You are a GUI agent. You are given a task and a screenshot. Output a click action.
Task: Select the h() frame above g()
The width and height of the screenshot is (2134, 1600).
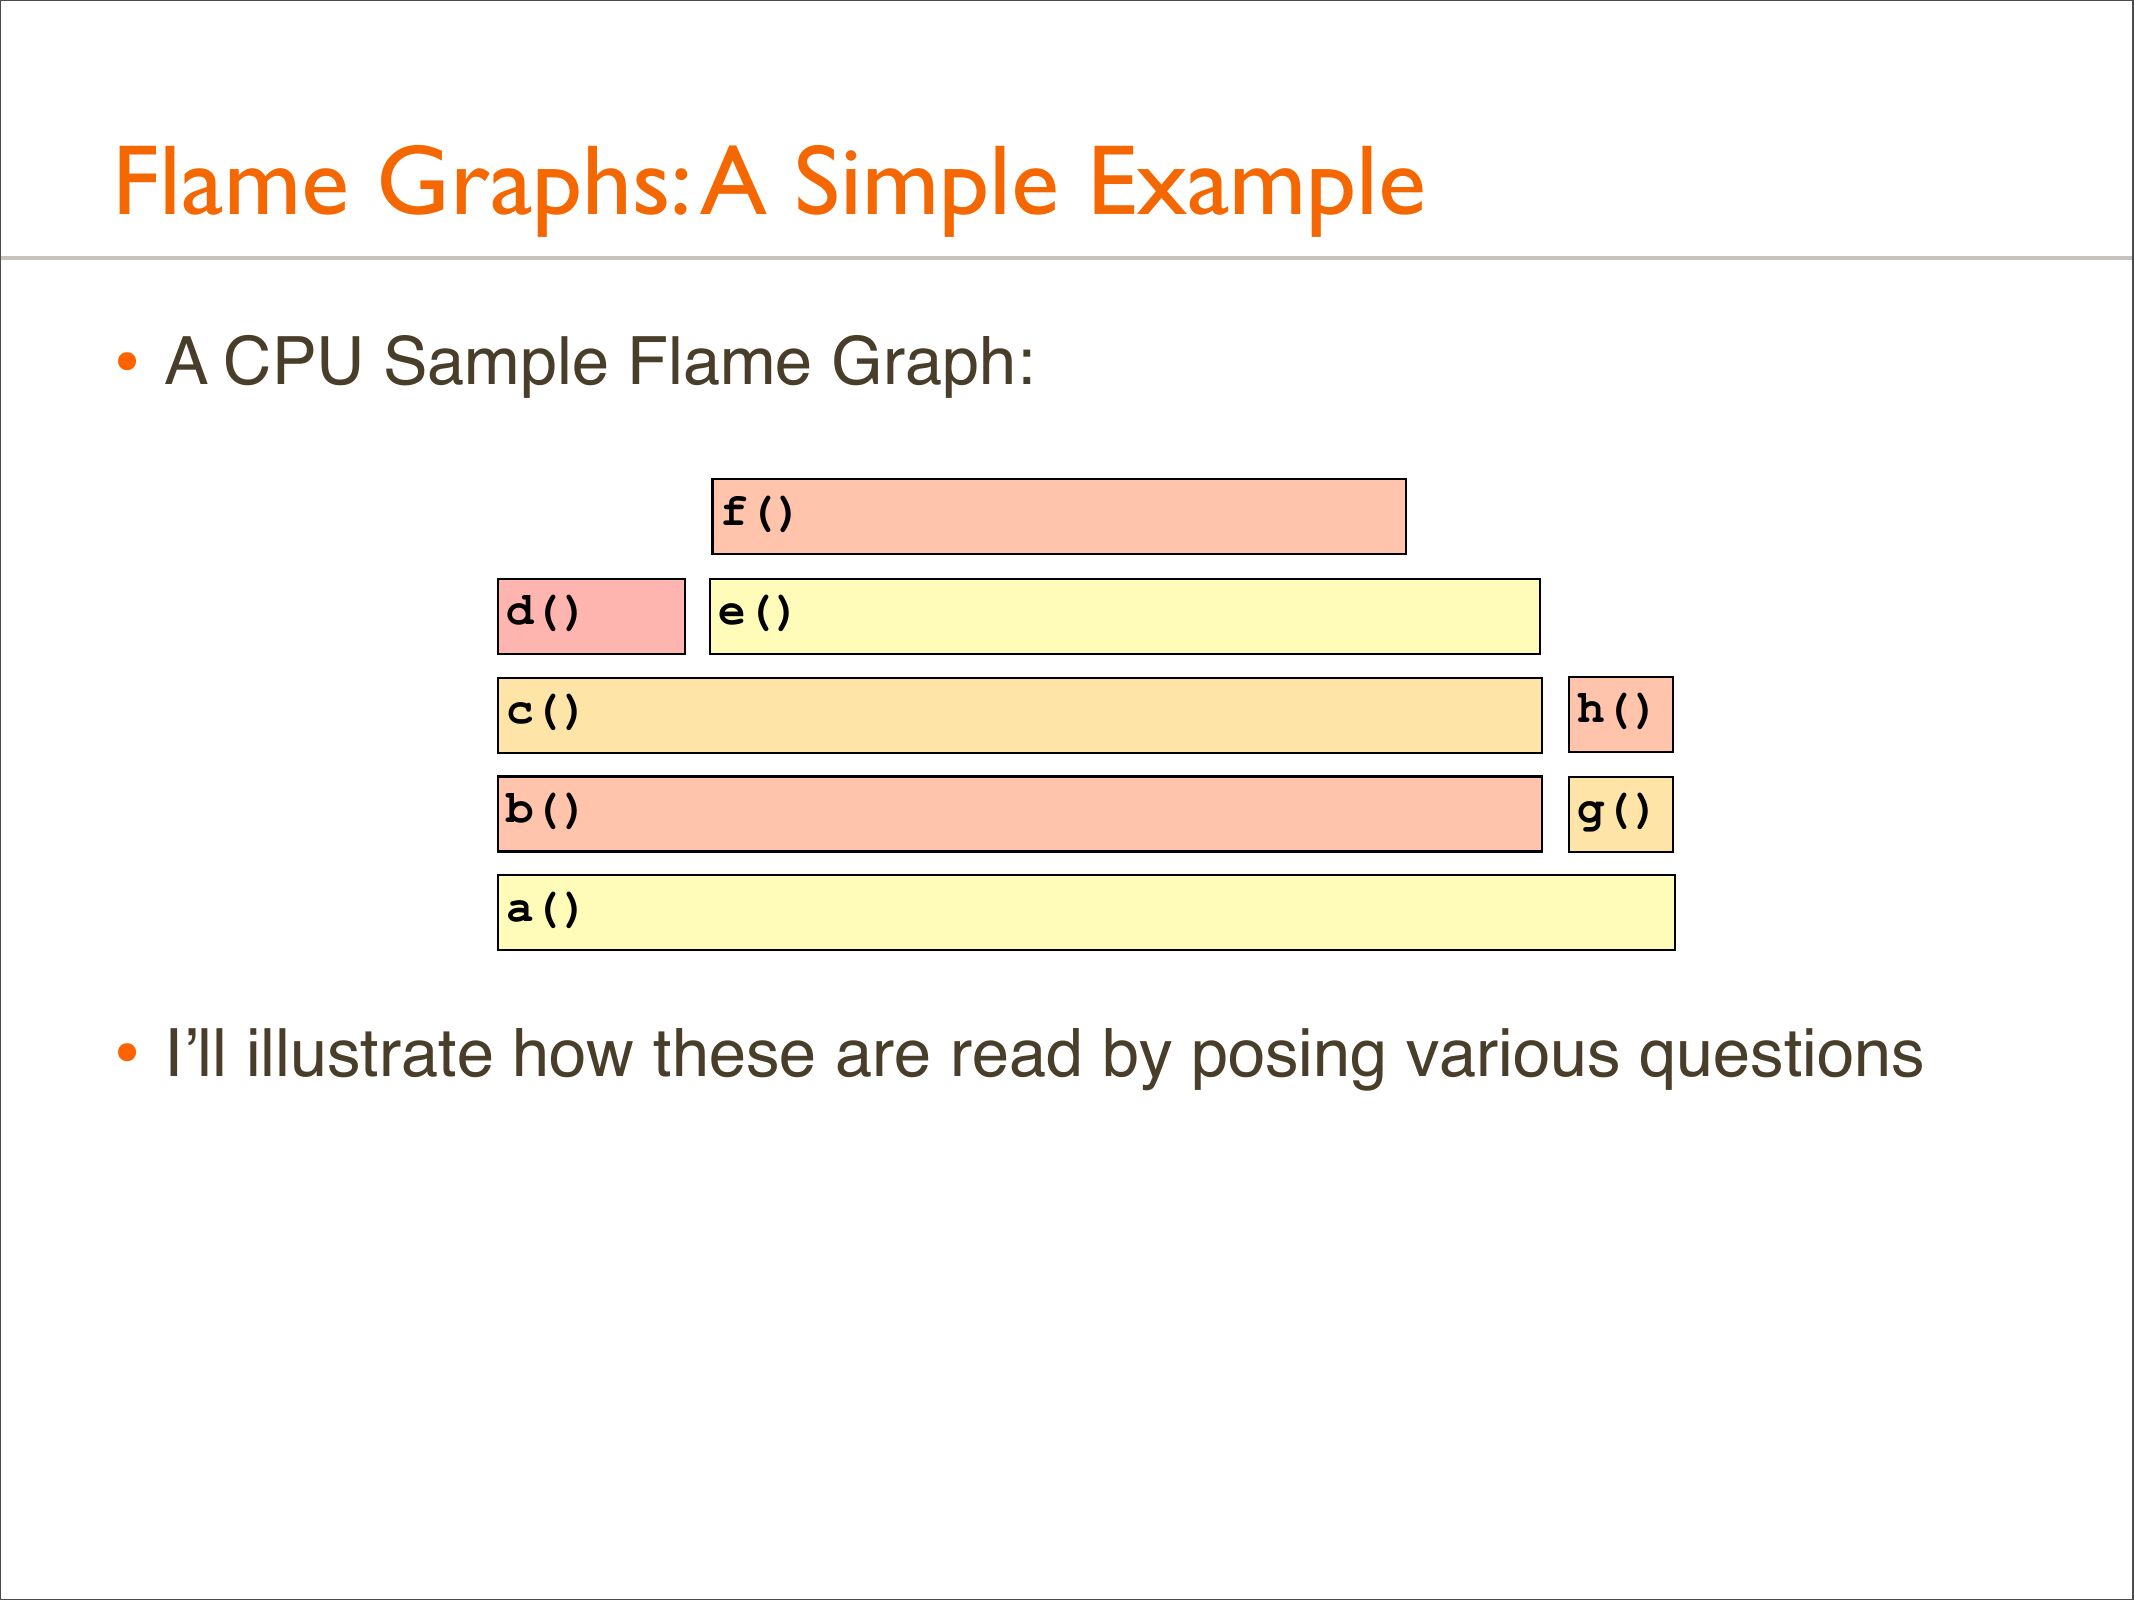tap(1620, 714)
